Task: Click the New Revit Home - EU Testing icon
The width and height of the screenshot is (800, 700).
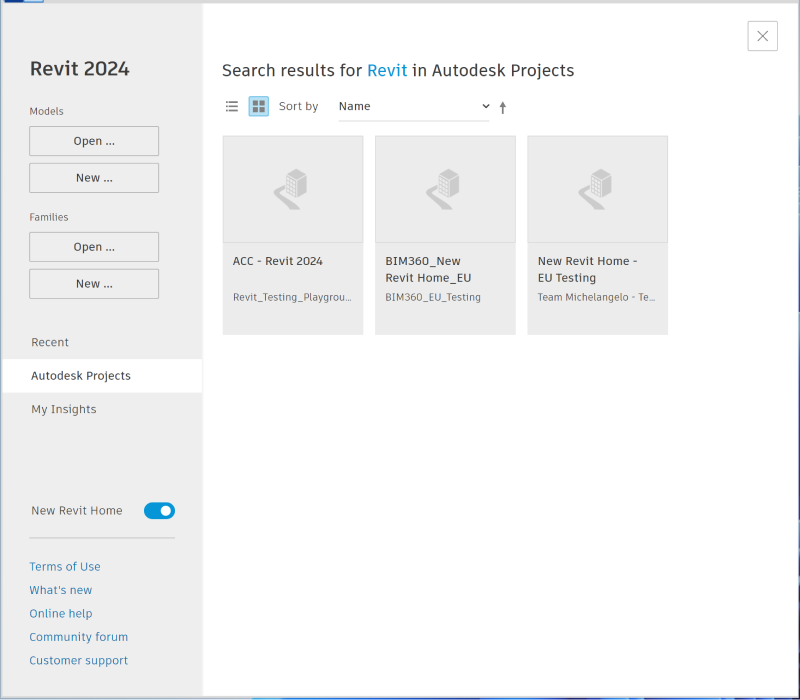Action: coord(597,189)
